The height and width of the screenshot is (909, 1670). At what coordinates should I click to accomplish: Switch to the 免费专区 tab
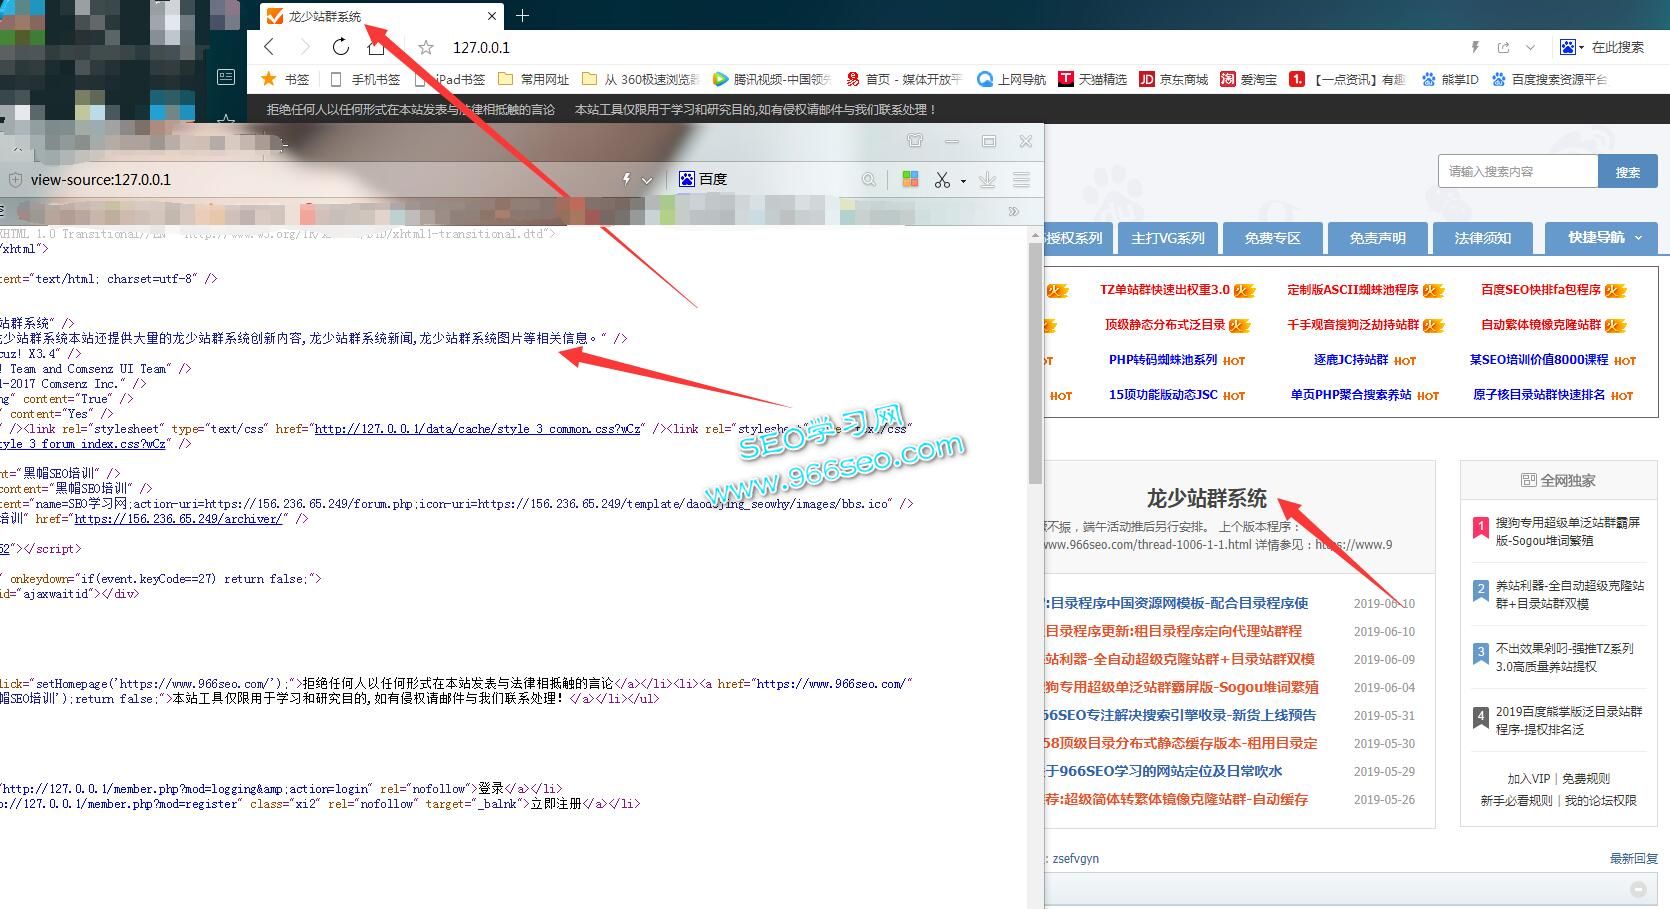click(x=1273, y=238)
